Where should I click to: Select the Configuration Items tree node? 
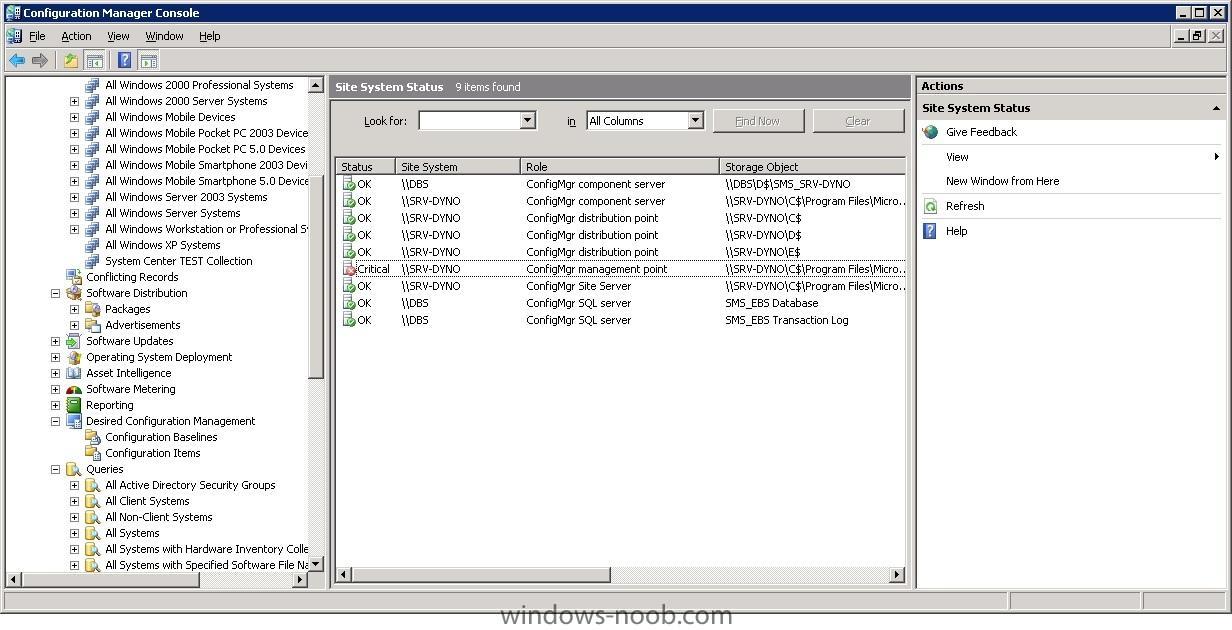click(x=153, y=453)
